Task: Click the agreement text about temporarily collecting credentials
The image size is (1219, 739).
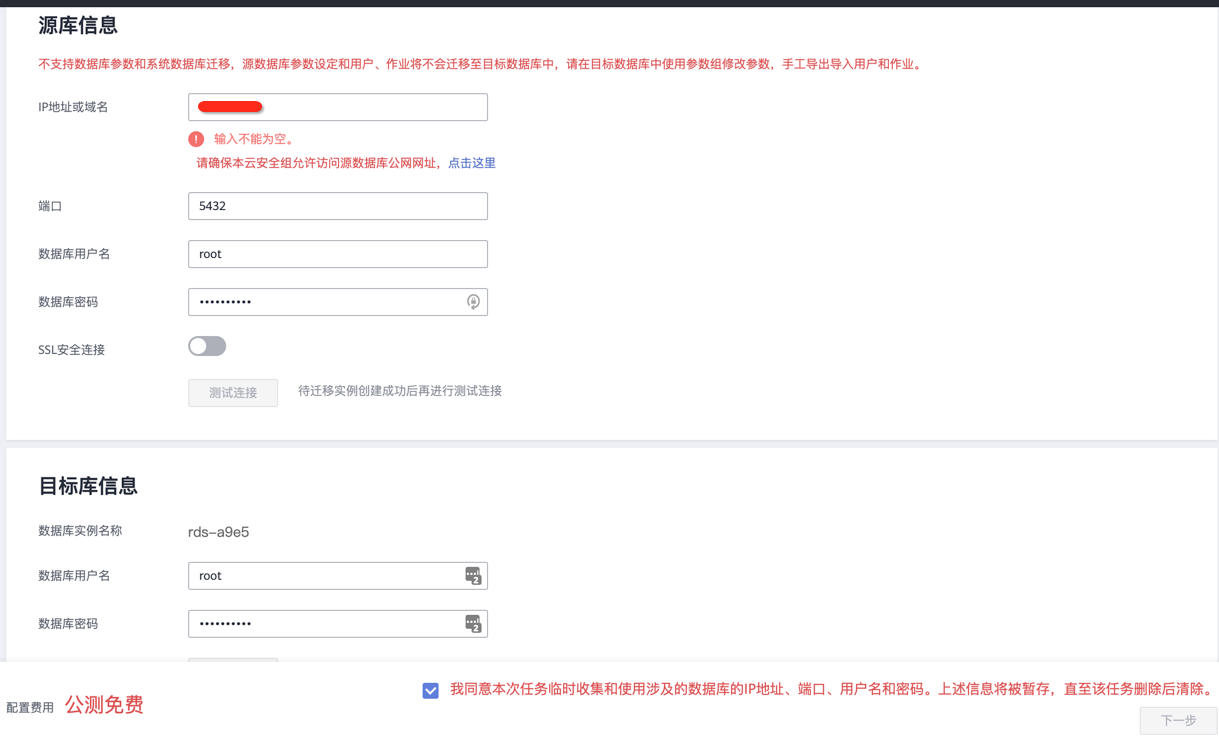Action: [832, 689]
